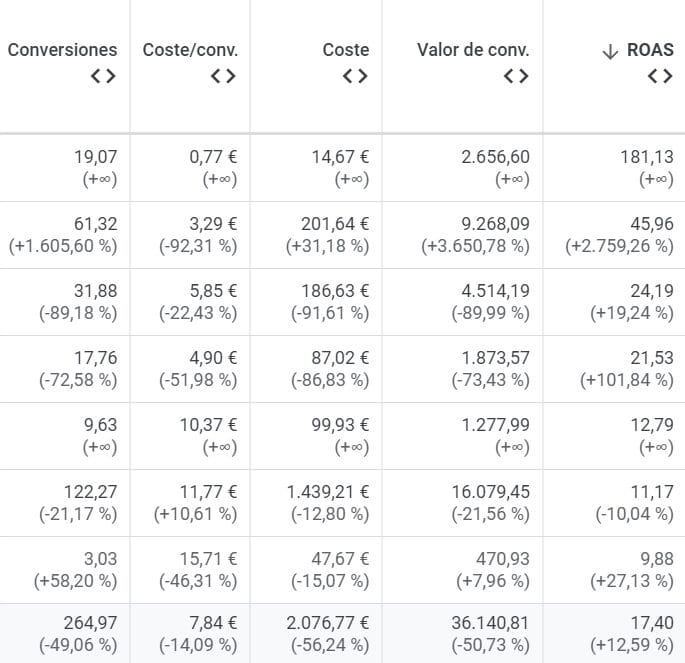Click the expand arrows icon under ROAS
685x663 pixels.
(660, 76)
